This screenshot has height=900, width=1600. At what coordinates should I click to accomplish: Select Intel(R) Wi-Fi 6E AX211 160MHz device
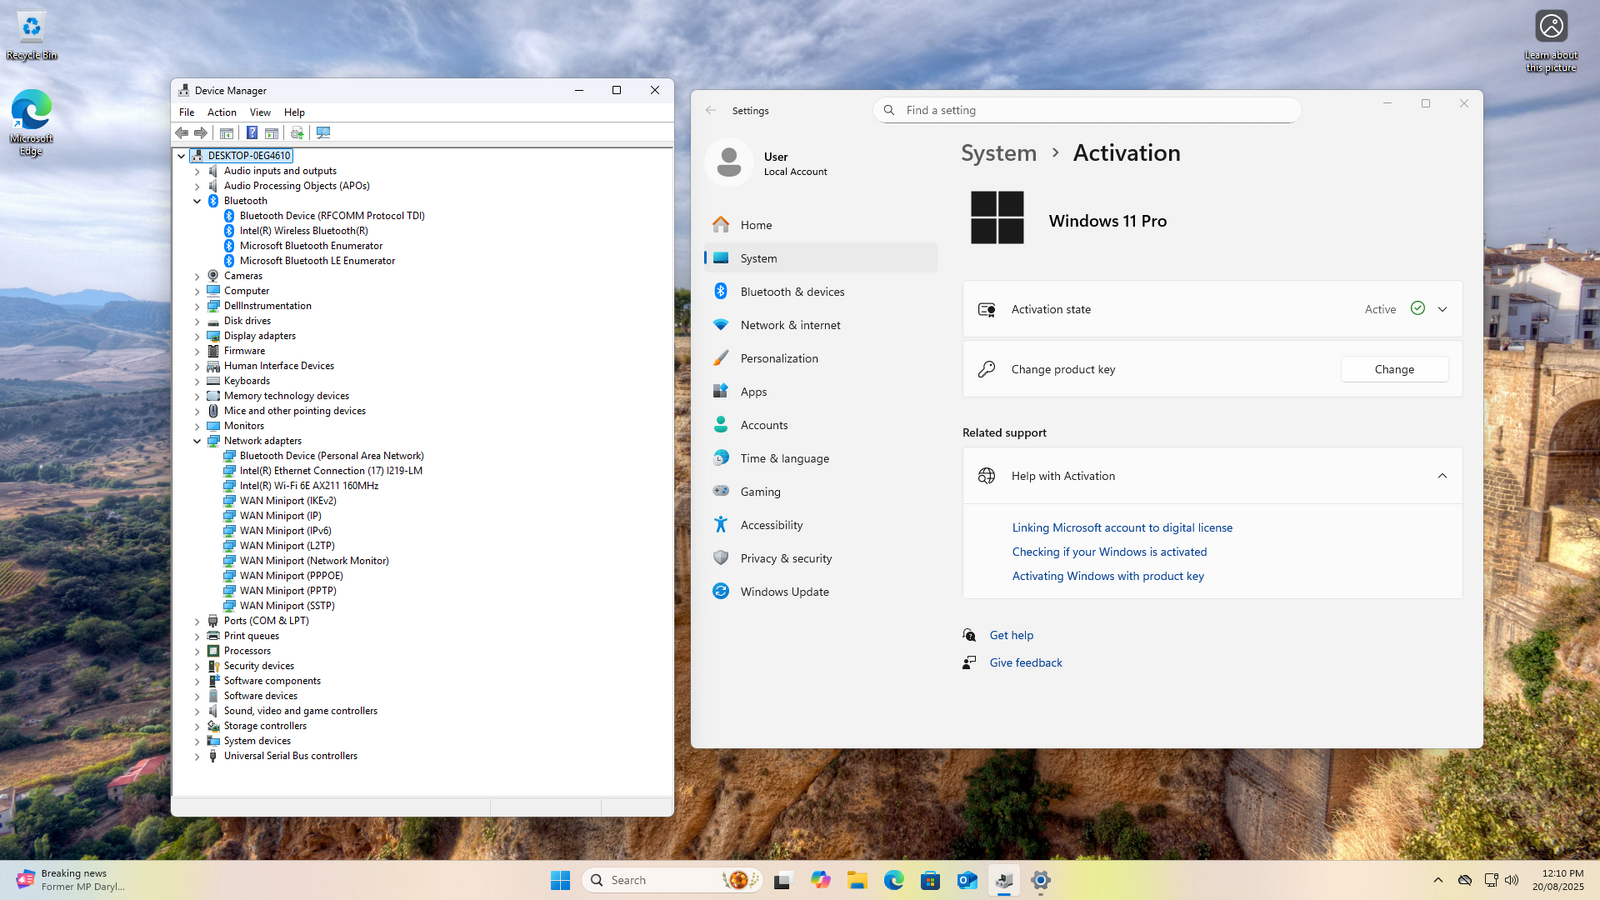pos(309,486)
